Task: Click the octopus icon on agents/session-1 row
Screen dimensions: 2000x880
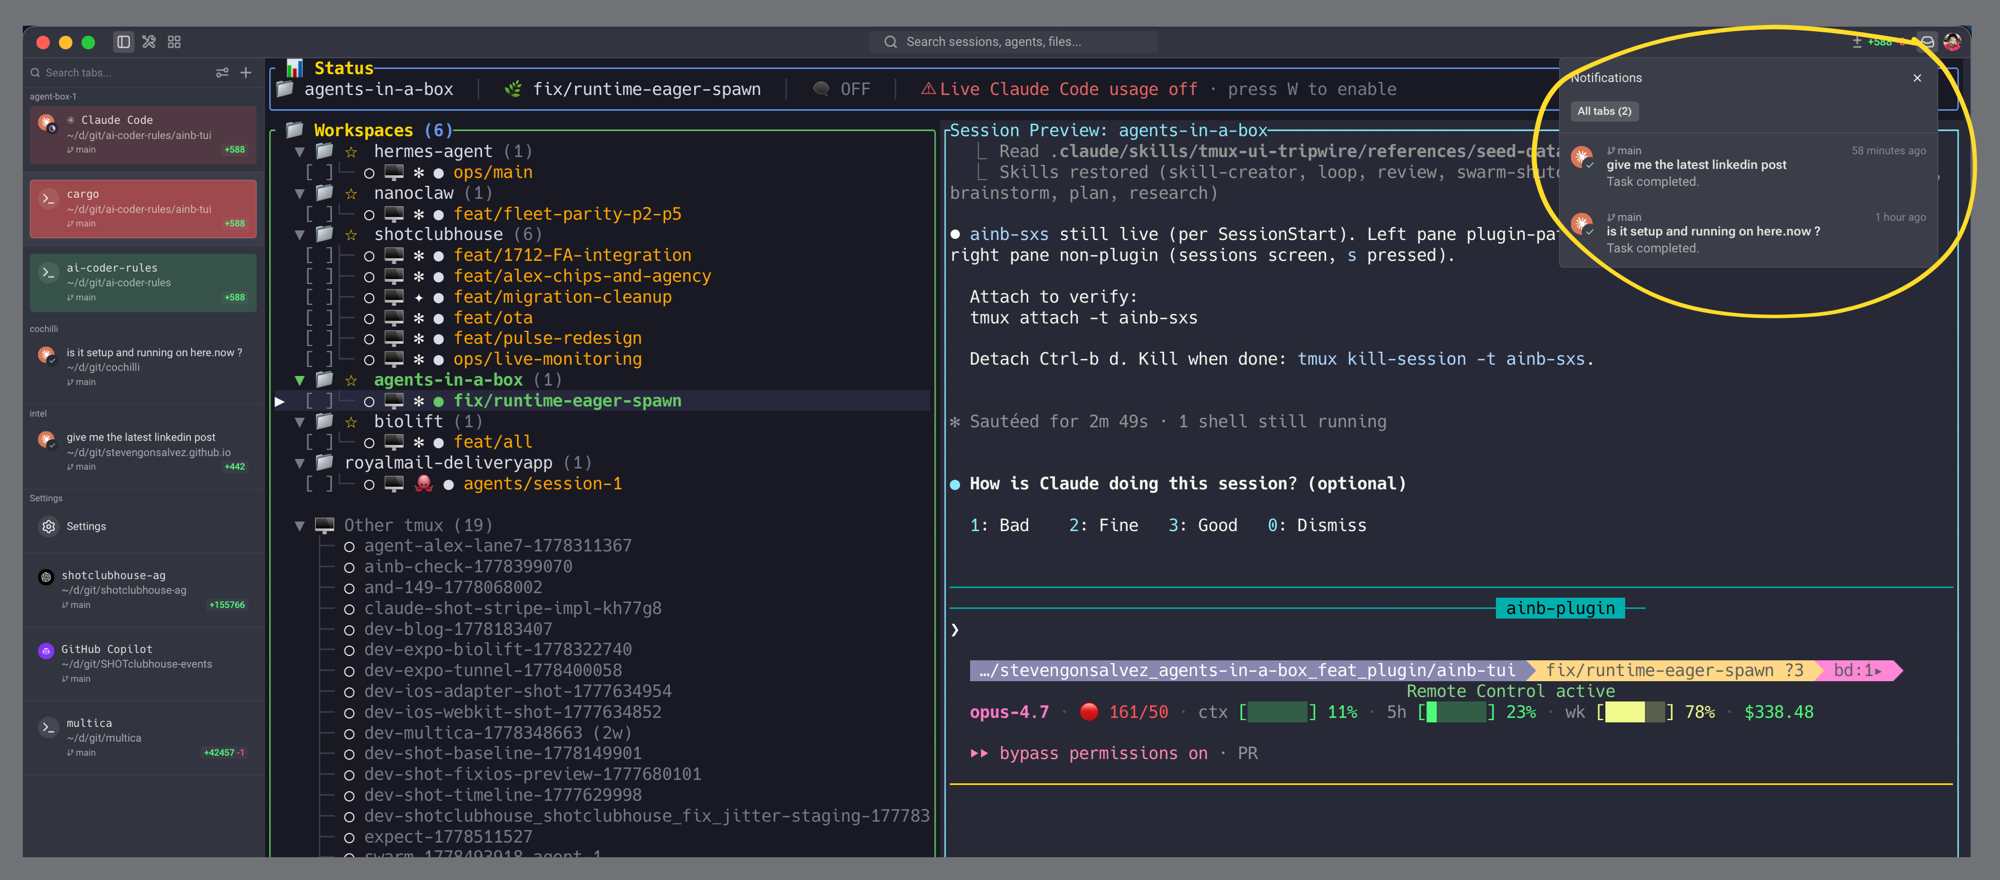Action: pyautogui.click(x=424, y=484)
